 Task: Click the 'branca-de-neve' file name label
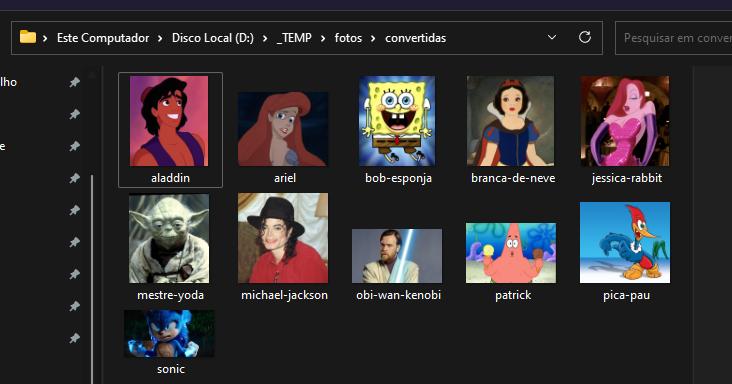pyautogui.click(x=513, y=178)
